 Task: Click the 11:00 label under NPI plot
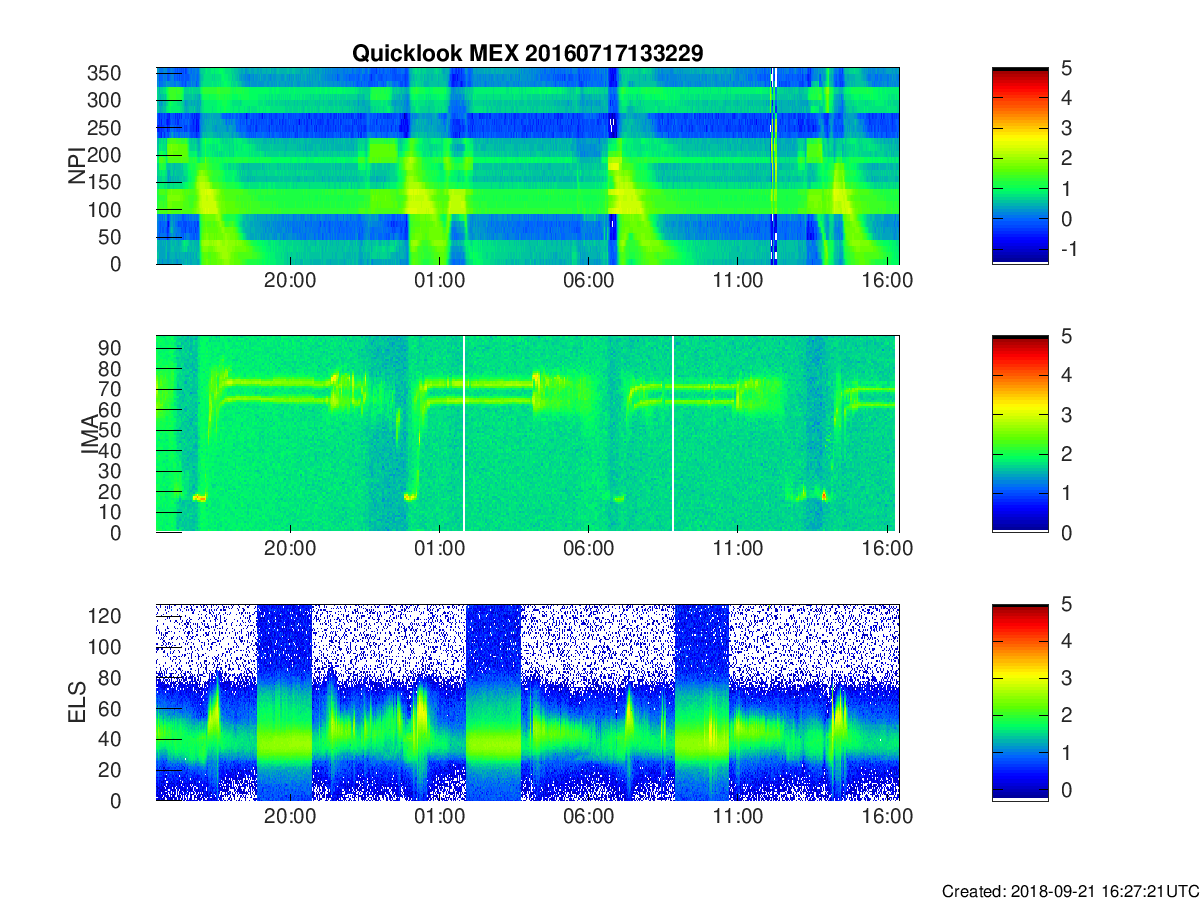point(737,282)
